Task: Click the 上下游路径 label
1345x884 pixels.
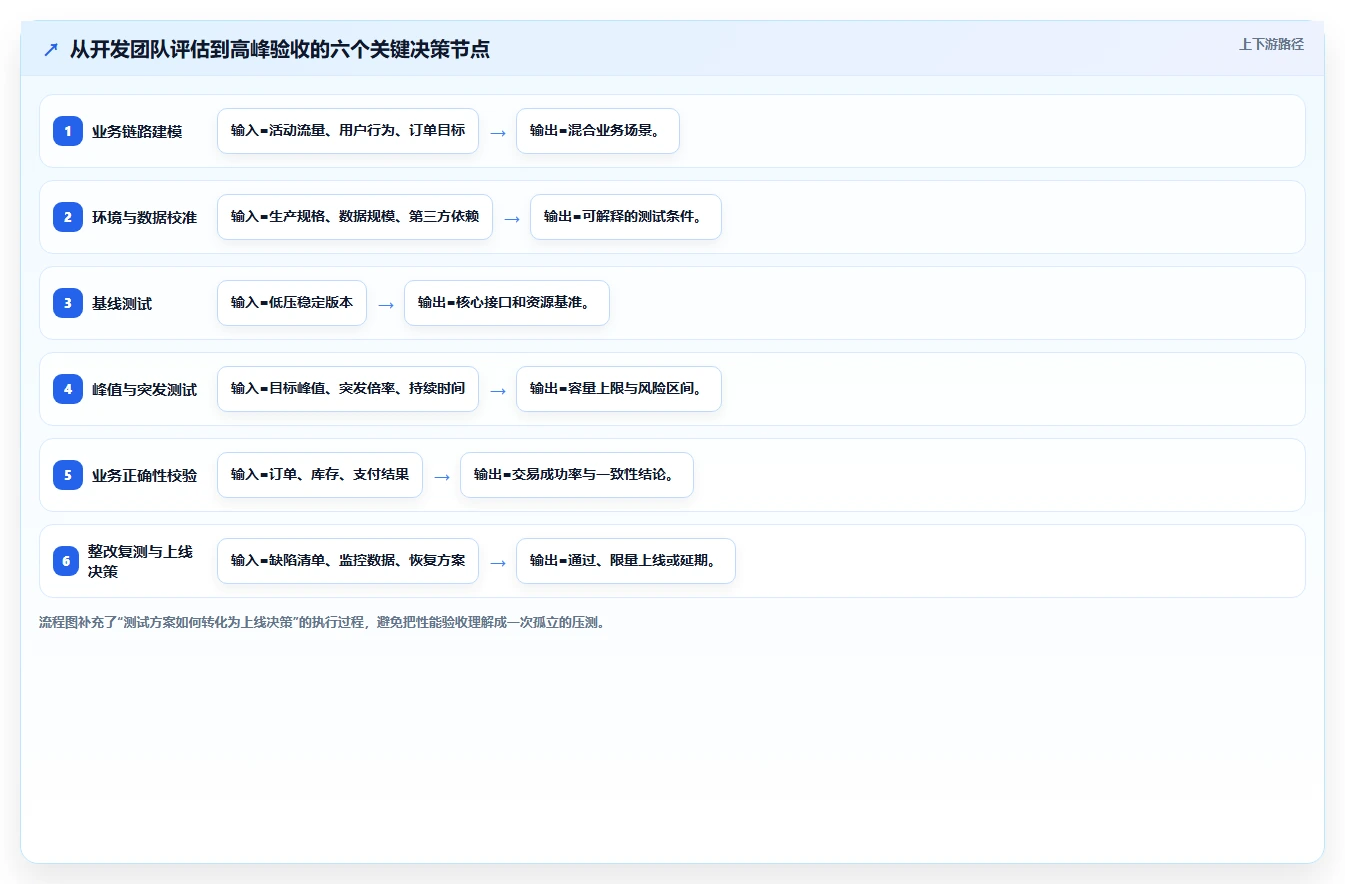Action: [x=1271, y=44]
